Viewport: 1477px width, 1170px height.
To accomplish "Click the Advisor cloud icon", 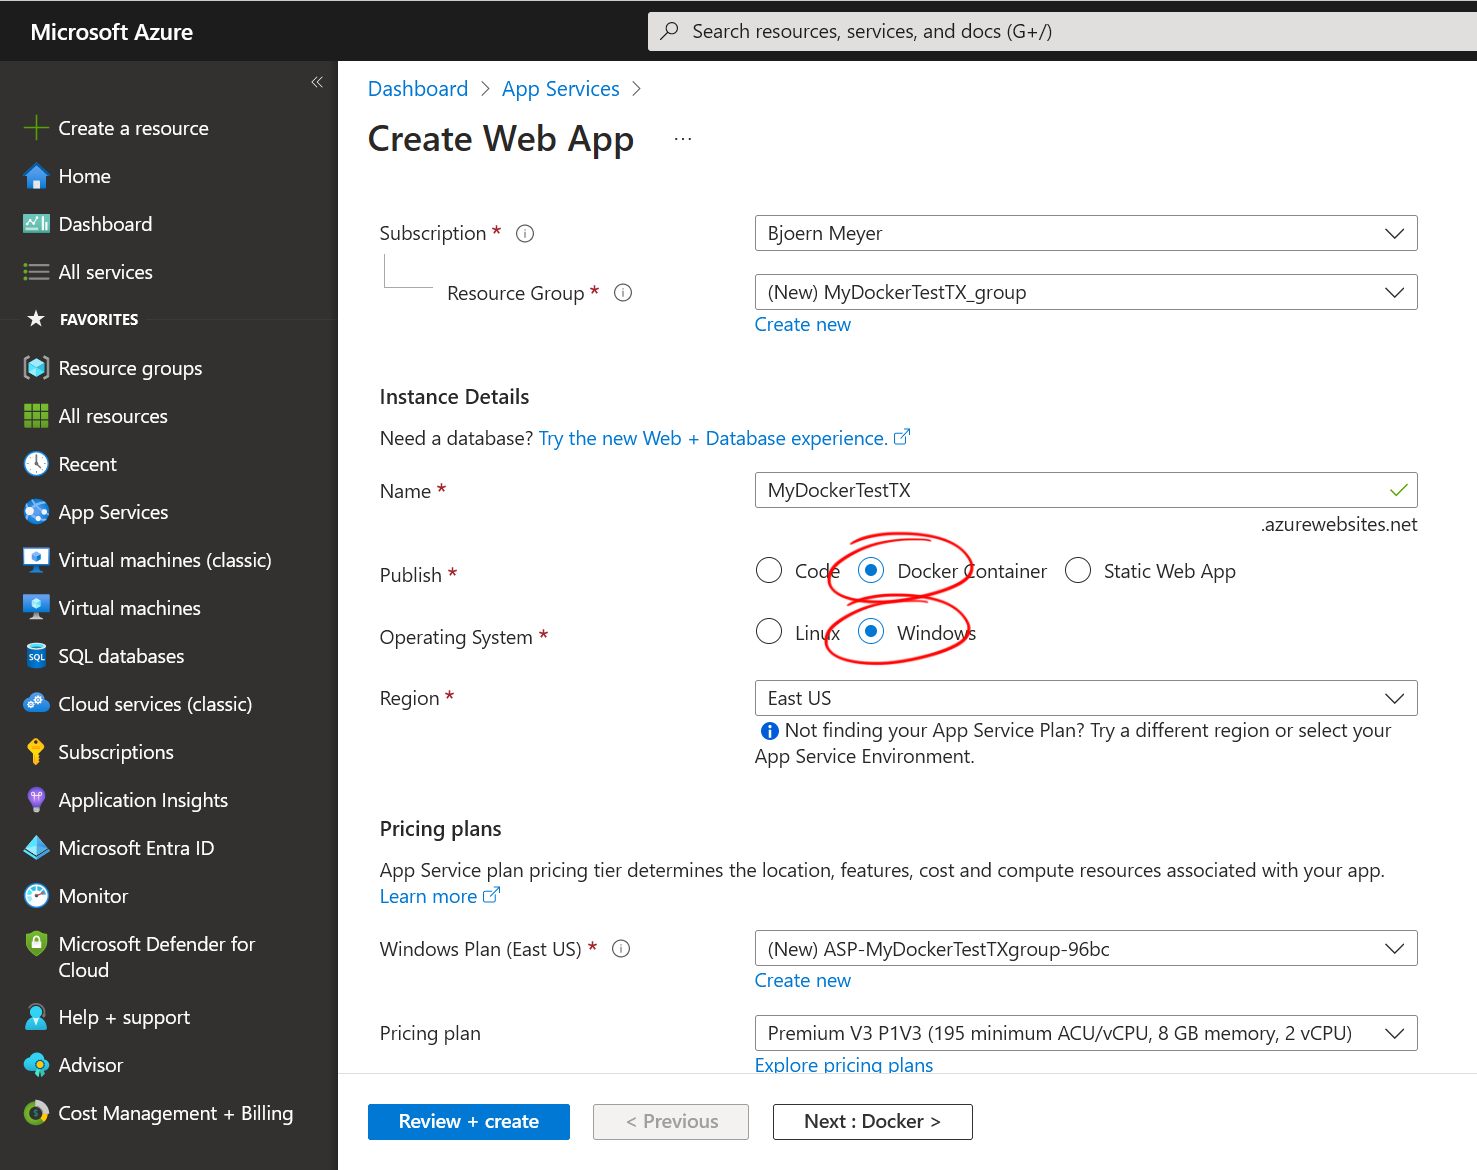I will tap(36, 1065).
